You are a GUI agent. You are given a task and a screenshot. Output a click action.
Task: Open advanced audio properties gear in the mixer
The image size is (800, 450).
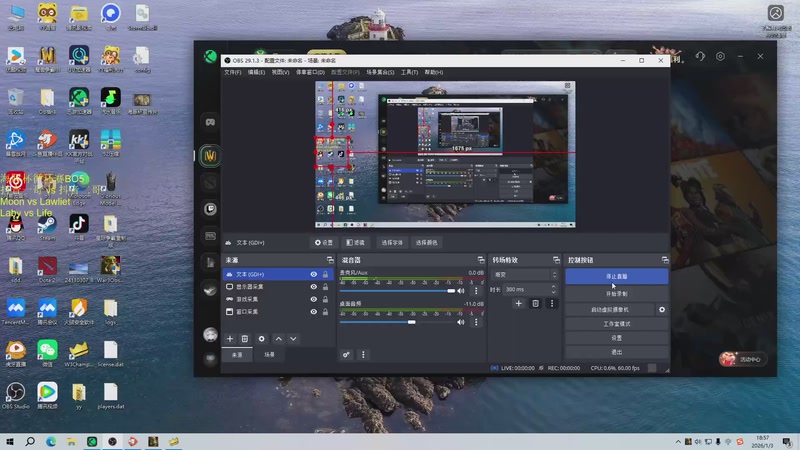pyautogui.click(x=347, y=354)
